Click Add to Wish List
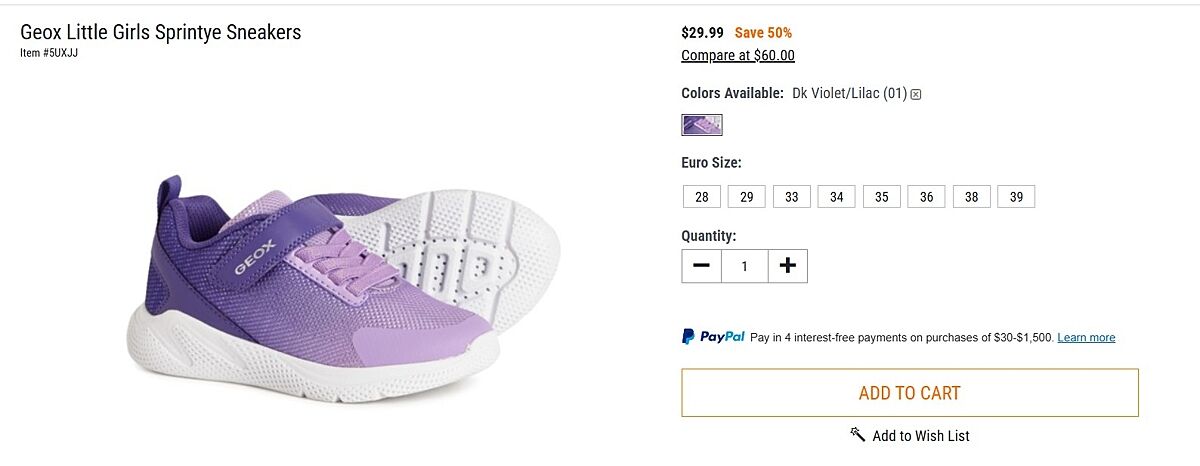 pyautogui.click(x=920, y=436)
